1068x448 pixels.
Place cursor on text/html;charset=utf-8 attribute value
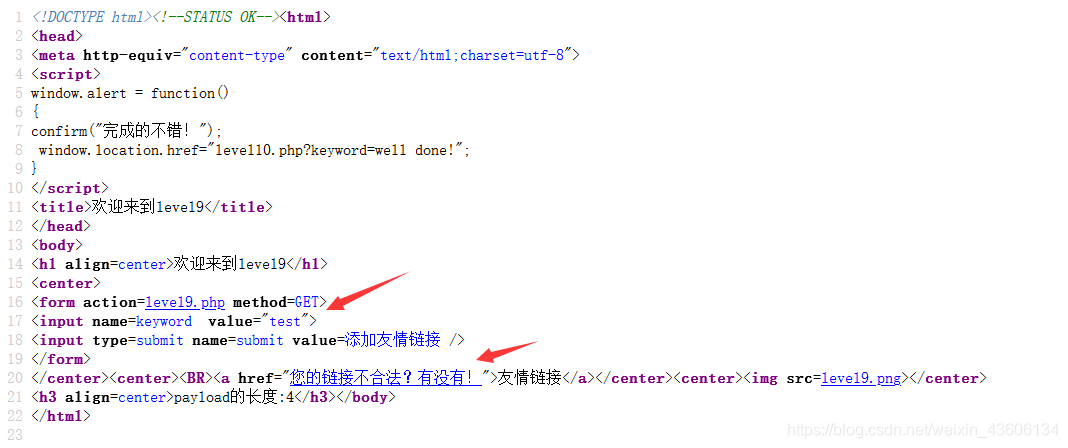pos(472,56)
